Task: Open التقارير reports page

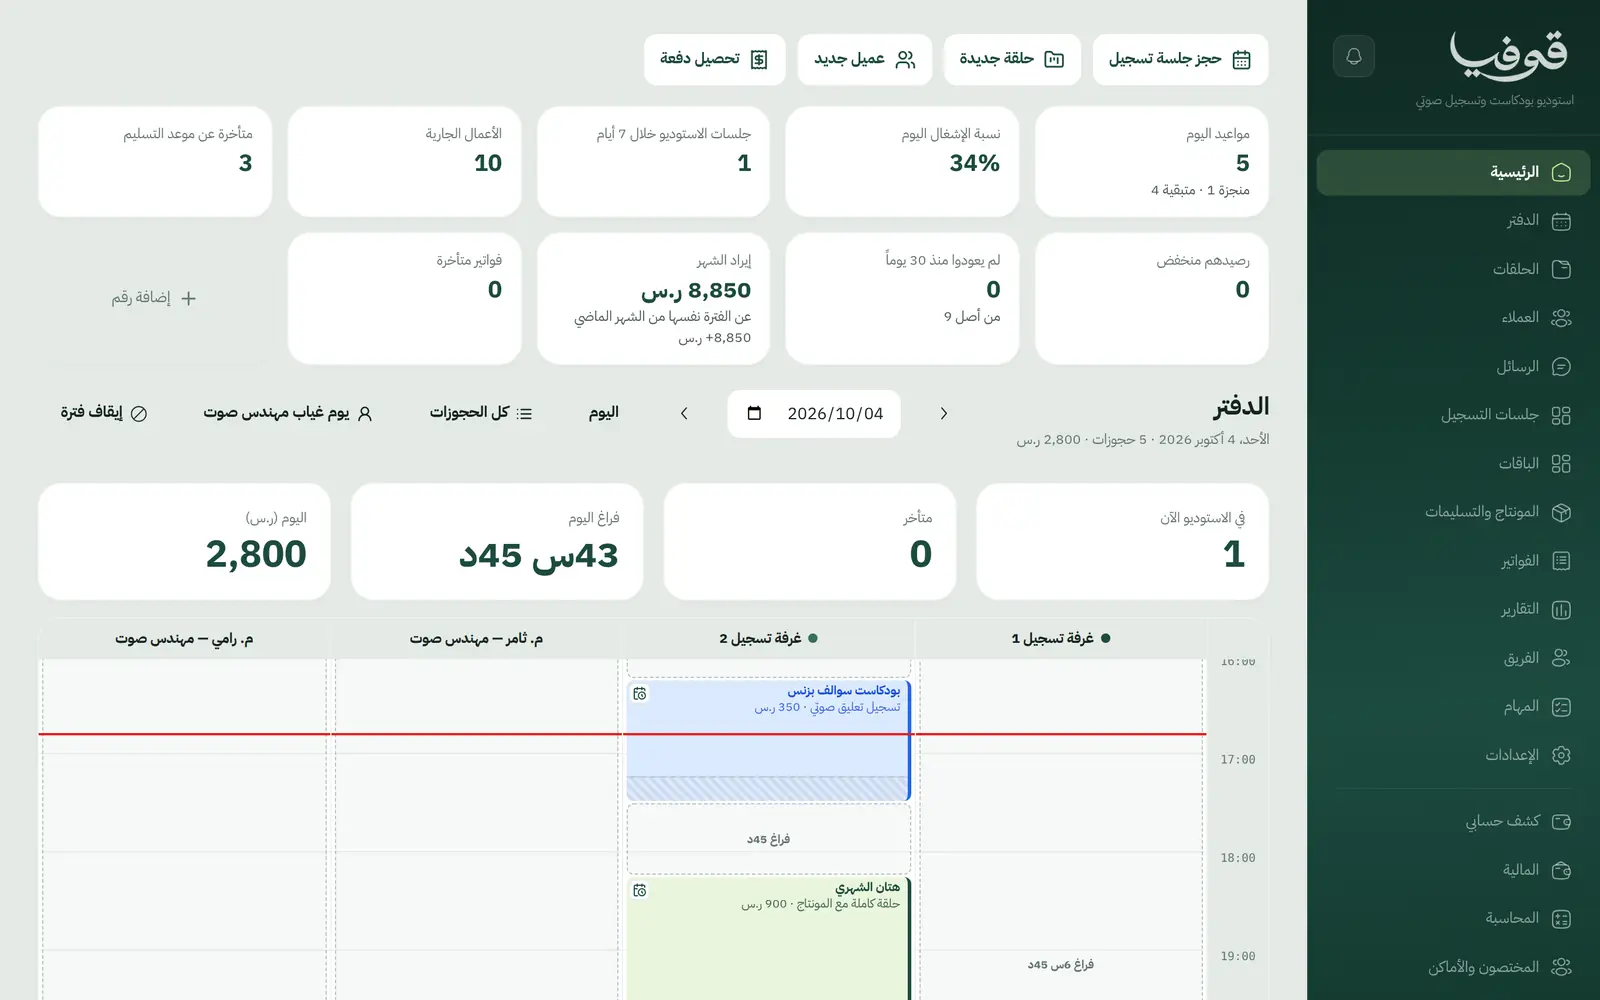Action: (x=1453, y=610)
